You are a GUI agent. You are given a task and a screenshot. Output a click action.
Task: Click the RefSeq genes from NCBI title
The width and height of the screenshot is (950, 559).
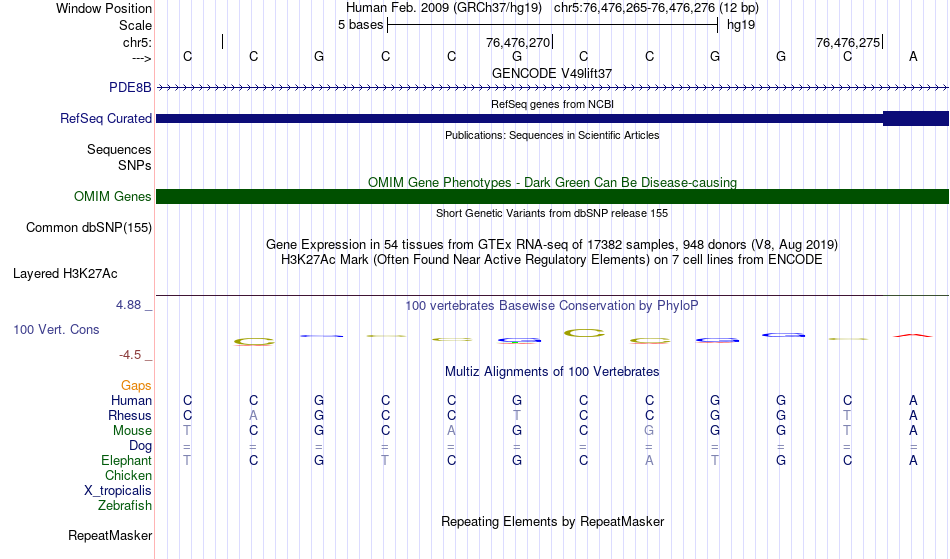(x=552, y=104)
